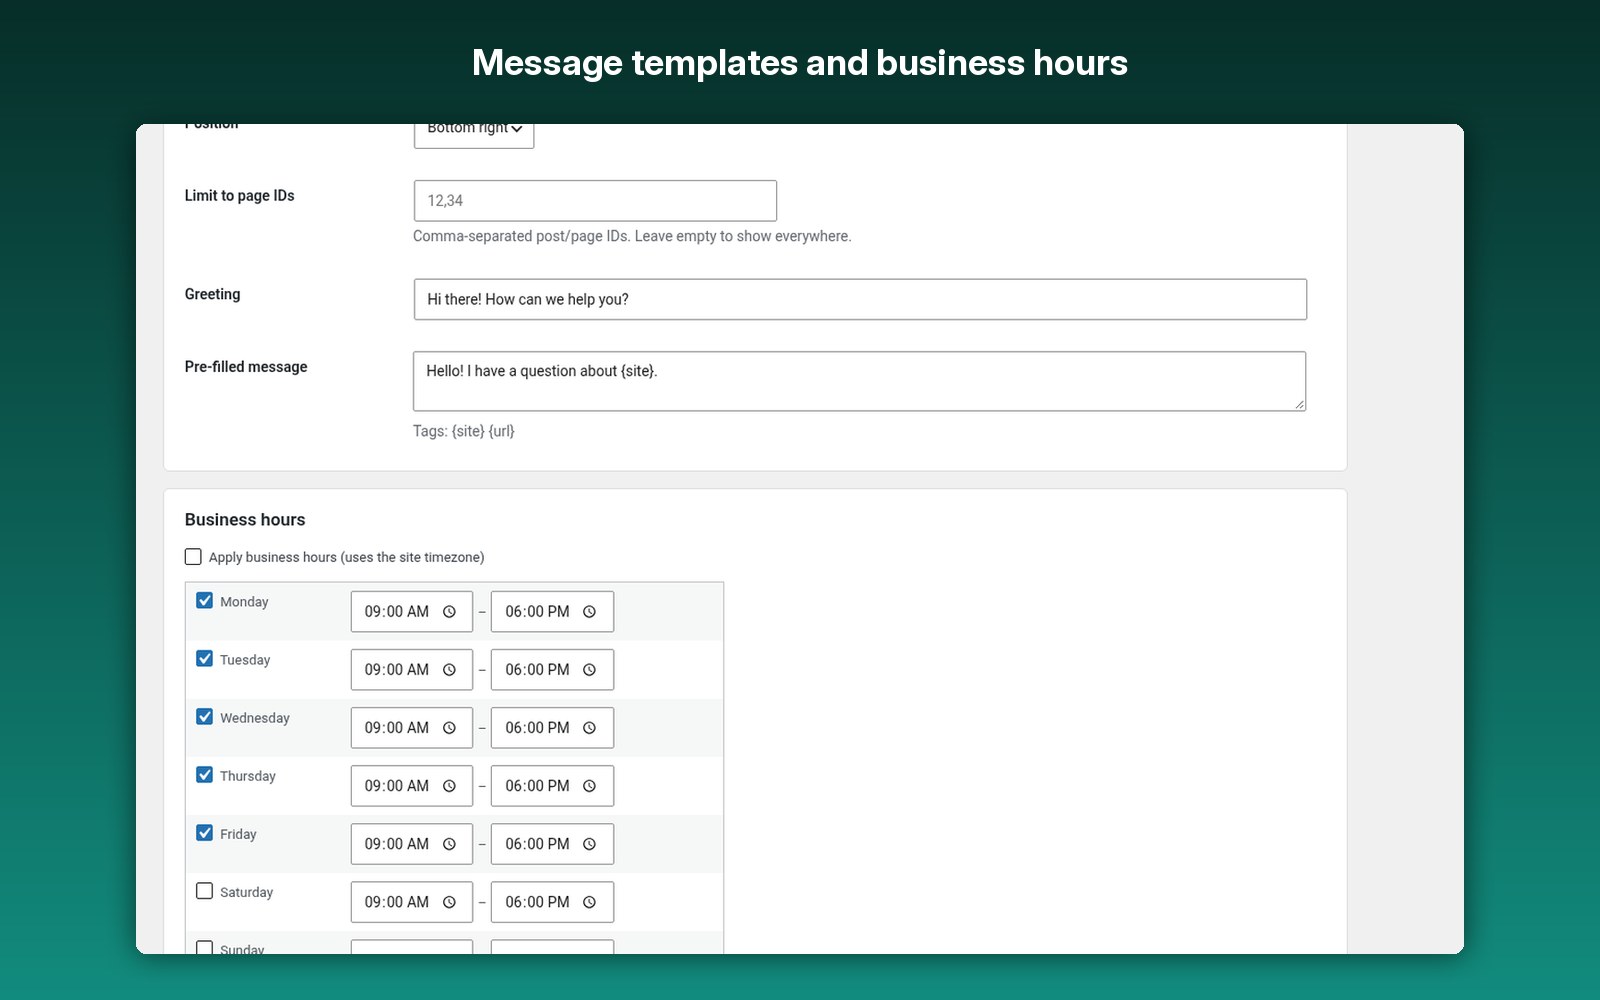This screenshot has width=1600, height=1000.
Task: Open the clock picker for Tuesday end time
Action: [x=589, y=670]
